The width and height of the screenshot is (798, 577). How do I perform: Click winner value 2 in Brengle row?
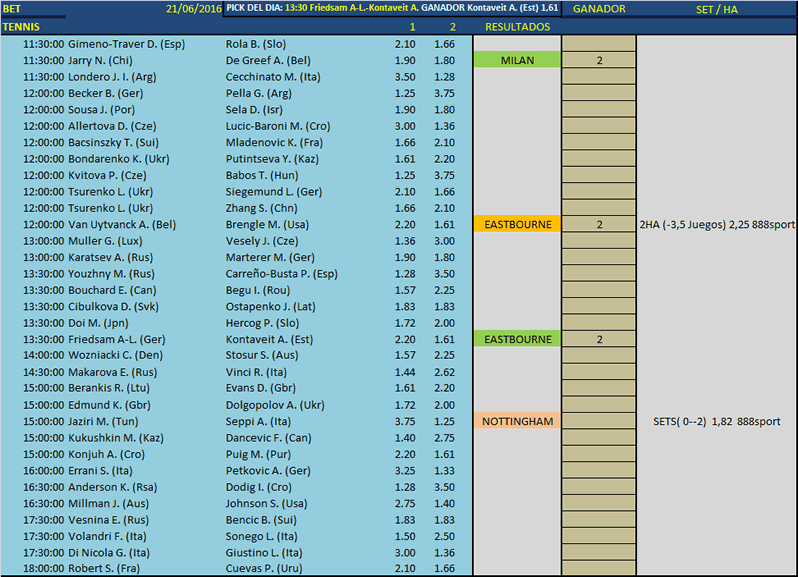pos(599,224)
